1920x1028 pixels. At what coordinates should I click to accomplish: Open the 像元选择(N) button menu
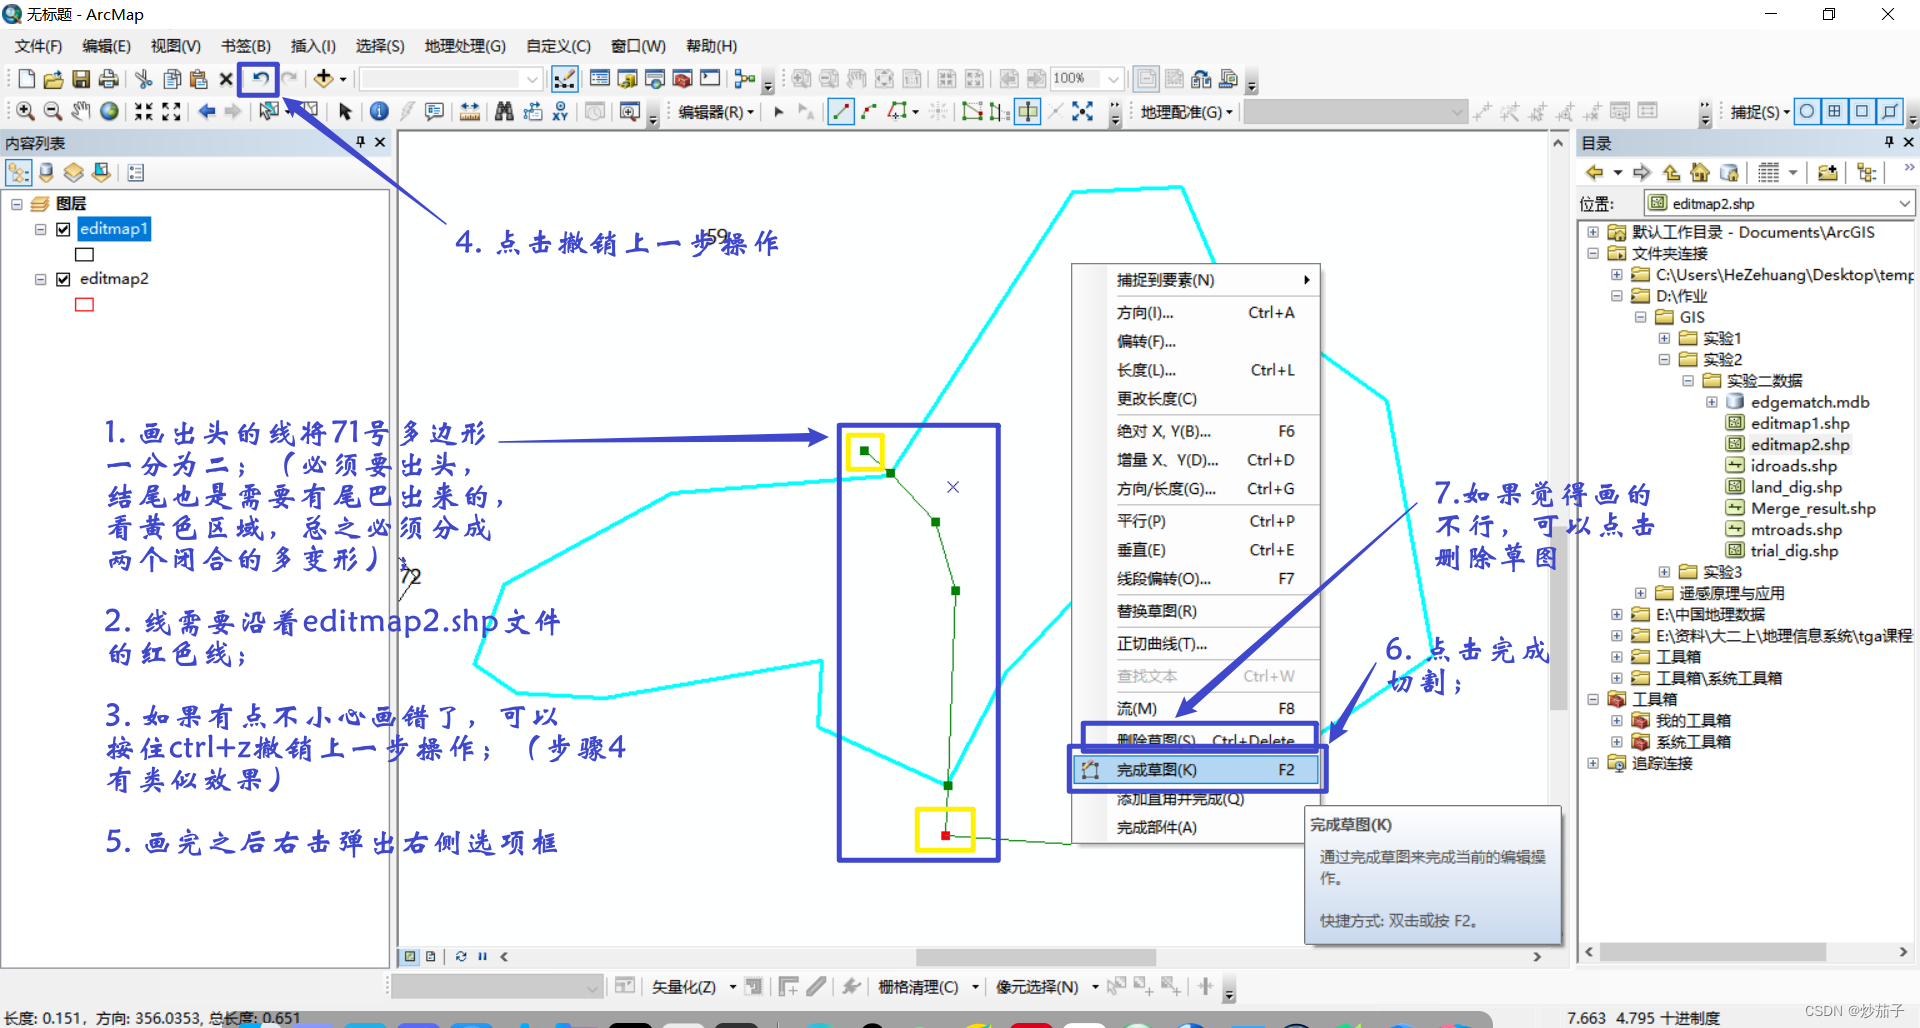click(1046, 987)
